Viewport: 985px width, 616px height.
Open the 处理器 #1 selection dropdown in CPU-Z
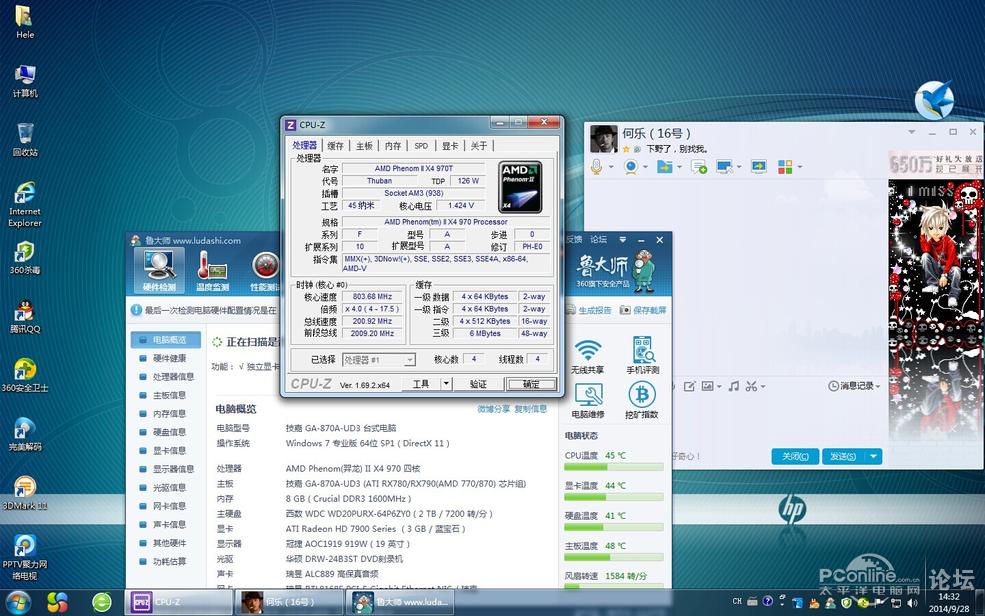379,360
